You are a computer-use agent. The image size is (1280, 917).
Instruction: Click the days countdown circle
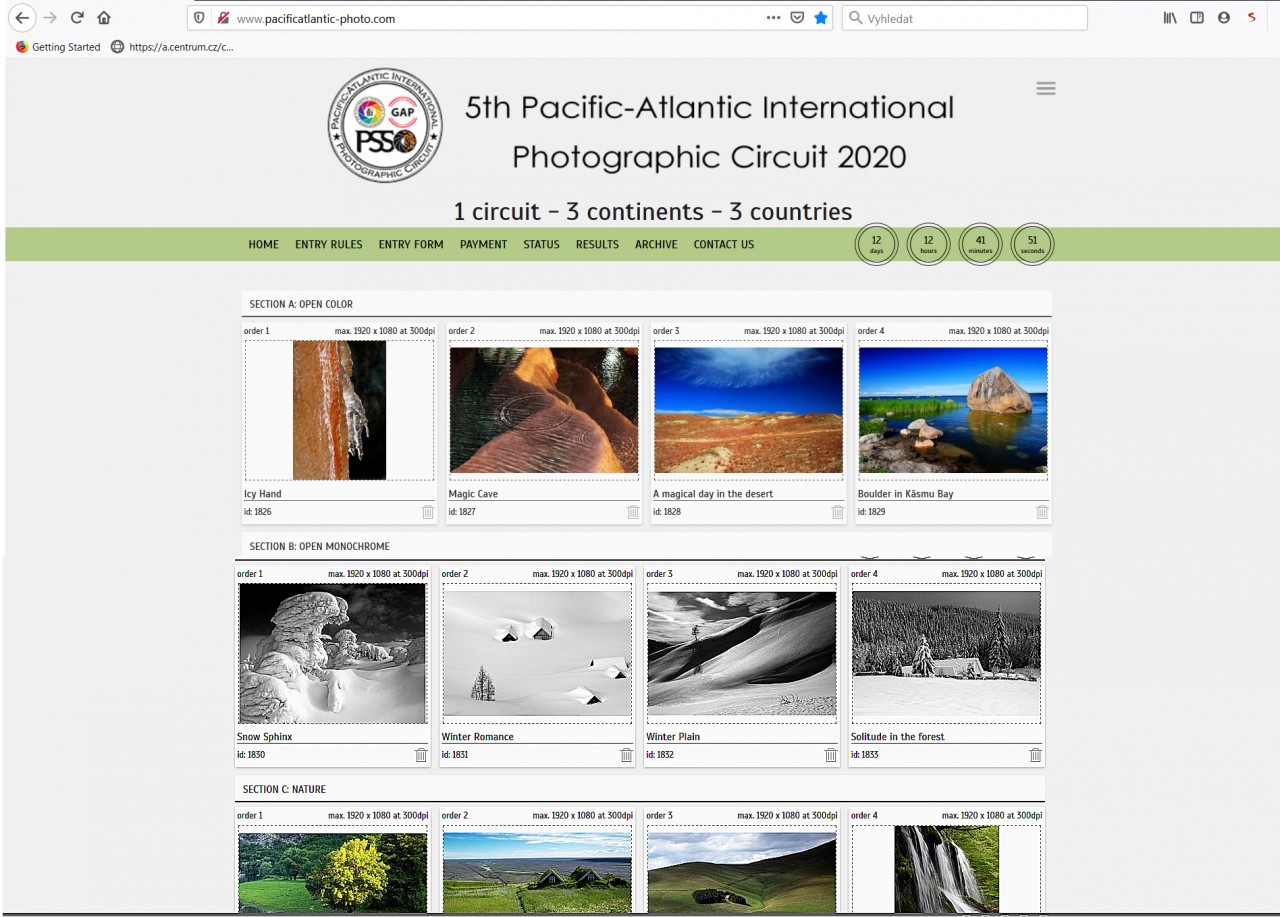click(876, 244)
